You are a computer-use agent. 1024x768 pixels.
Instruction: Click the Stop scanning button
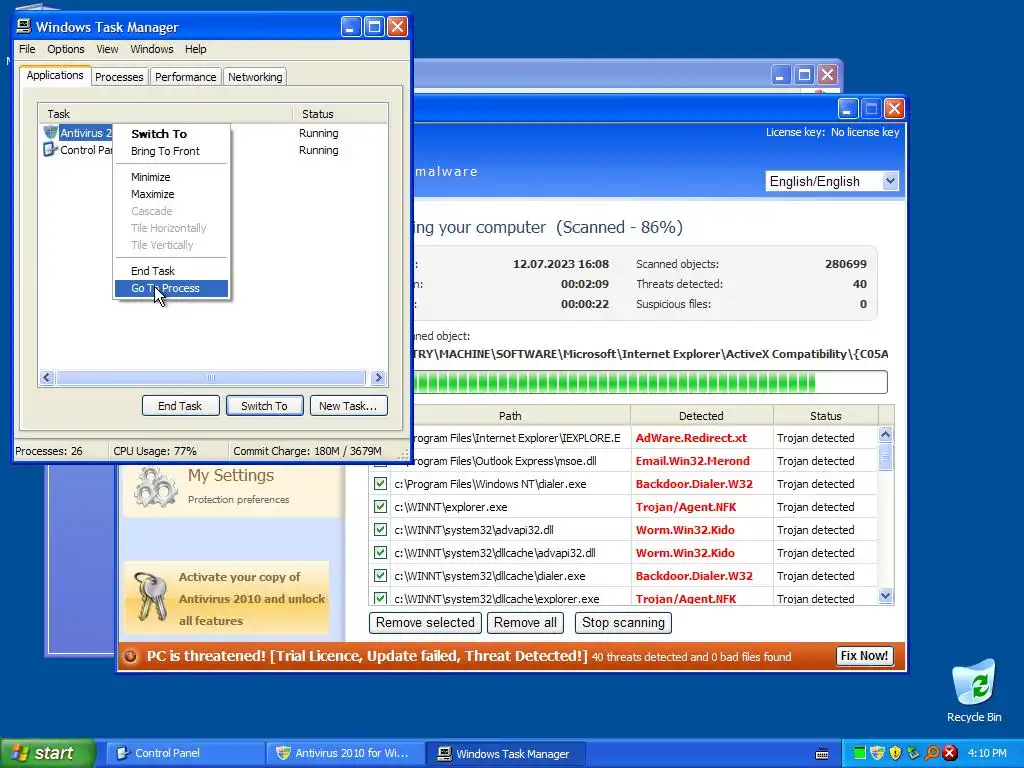click(x=623, y=622)
